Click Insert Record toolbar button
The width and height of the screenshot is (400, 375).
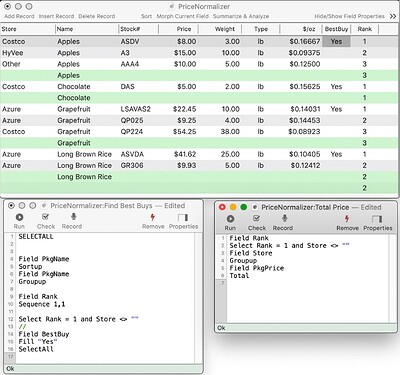pos(56,16)
